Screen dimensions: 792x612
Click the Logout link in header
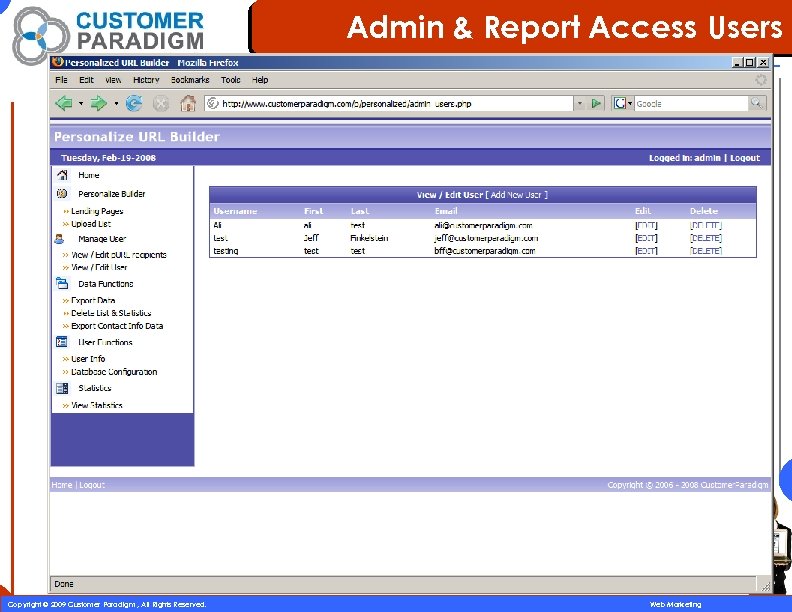pos(745,158)
